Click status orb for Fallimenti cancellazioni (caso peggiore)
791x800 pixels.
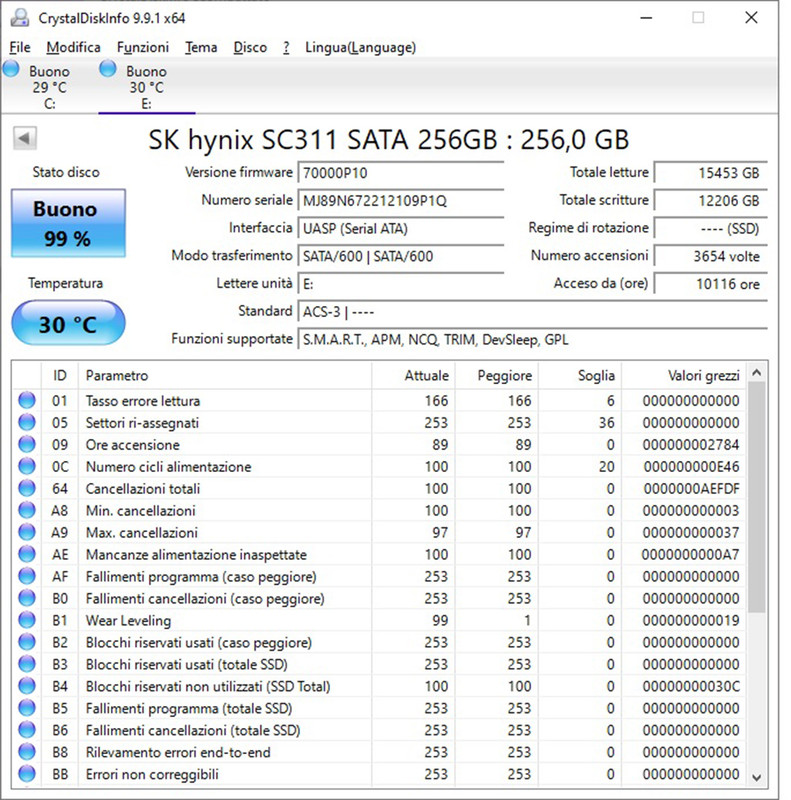click(27, 598)
